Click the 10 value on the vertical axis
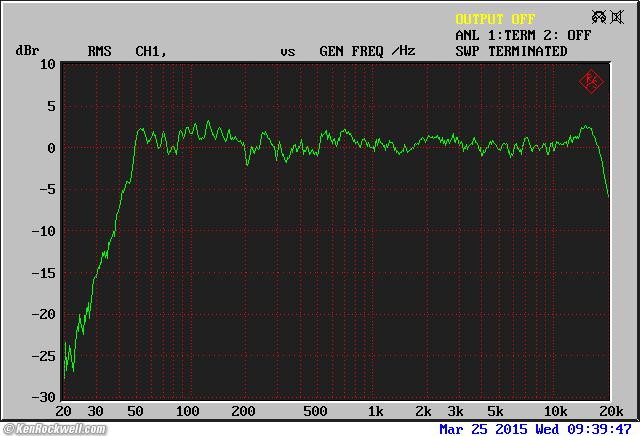This screenshot has width=640, height=436. pyautogui.click(x=47, y=64)
